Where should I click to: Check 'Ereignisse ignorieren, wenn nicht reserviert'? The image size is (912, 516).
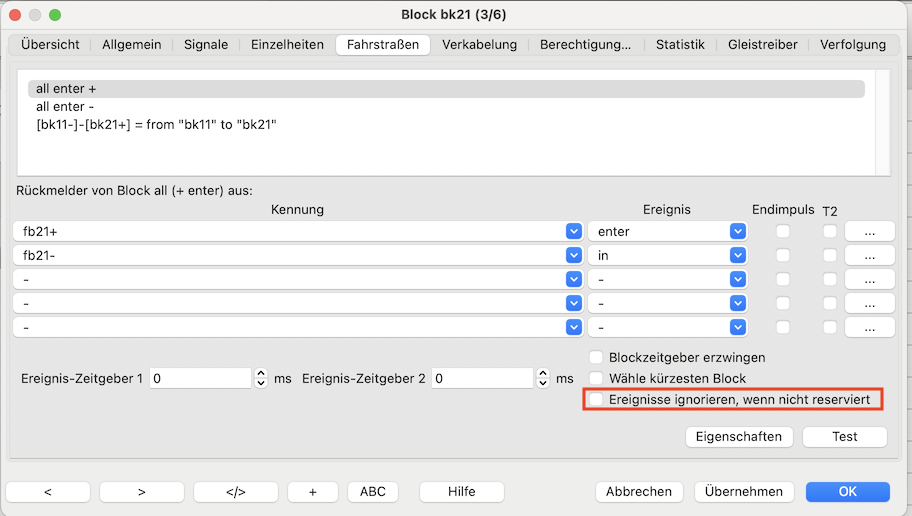tap(596, 400)
